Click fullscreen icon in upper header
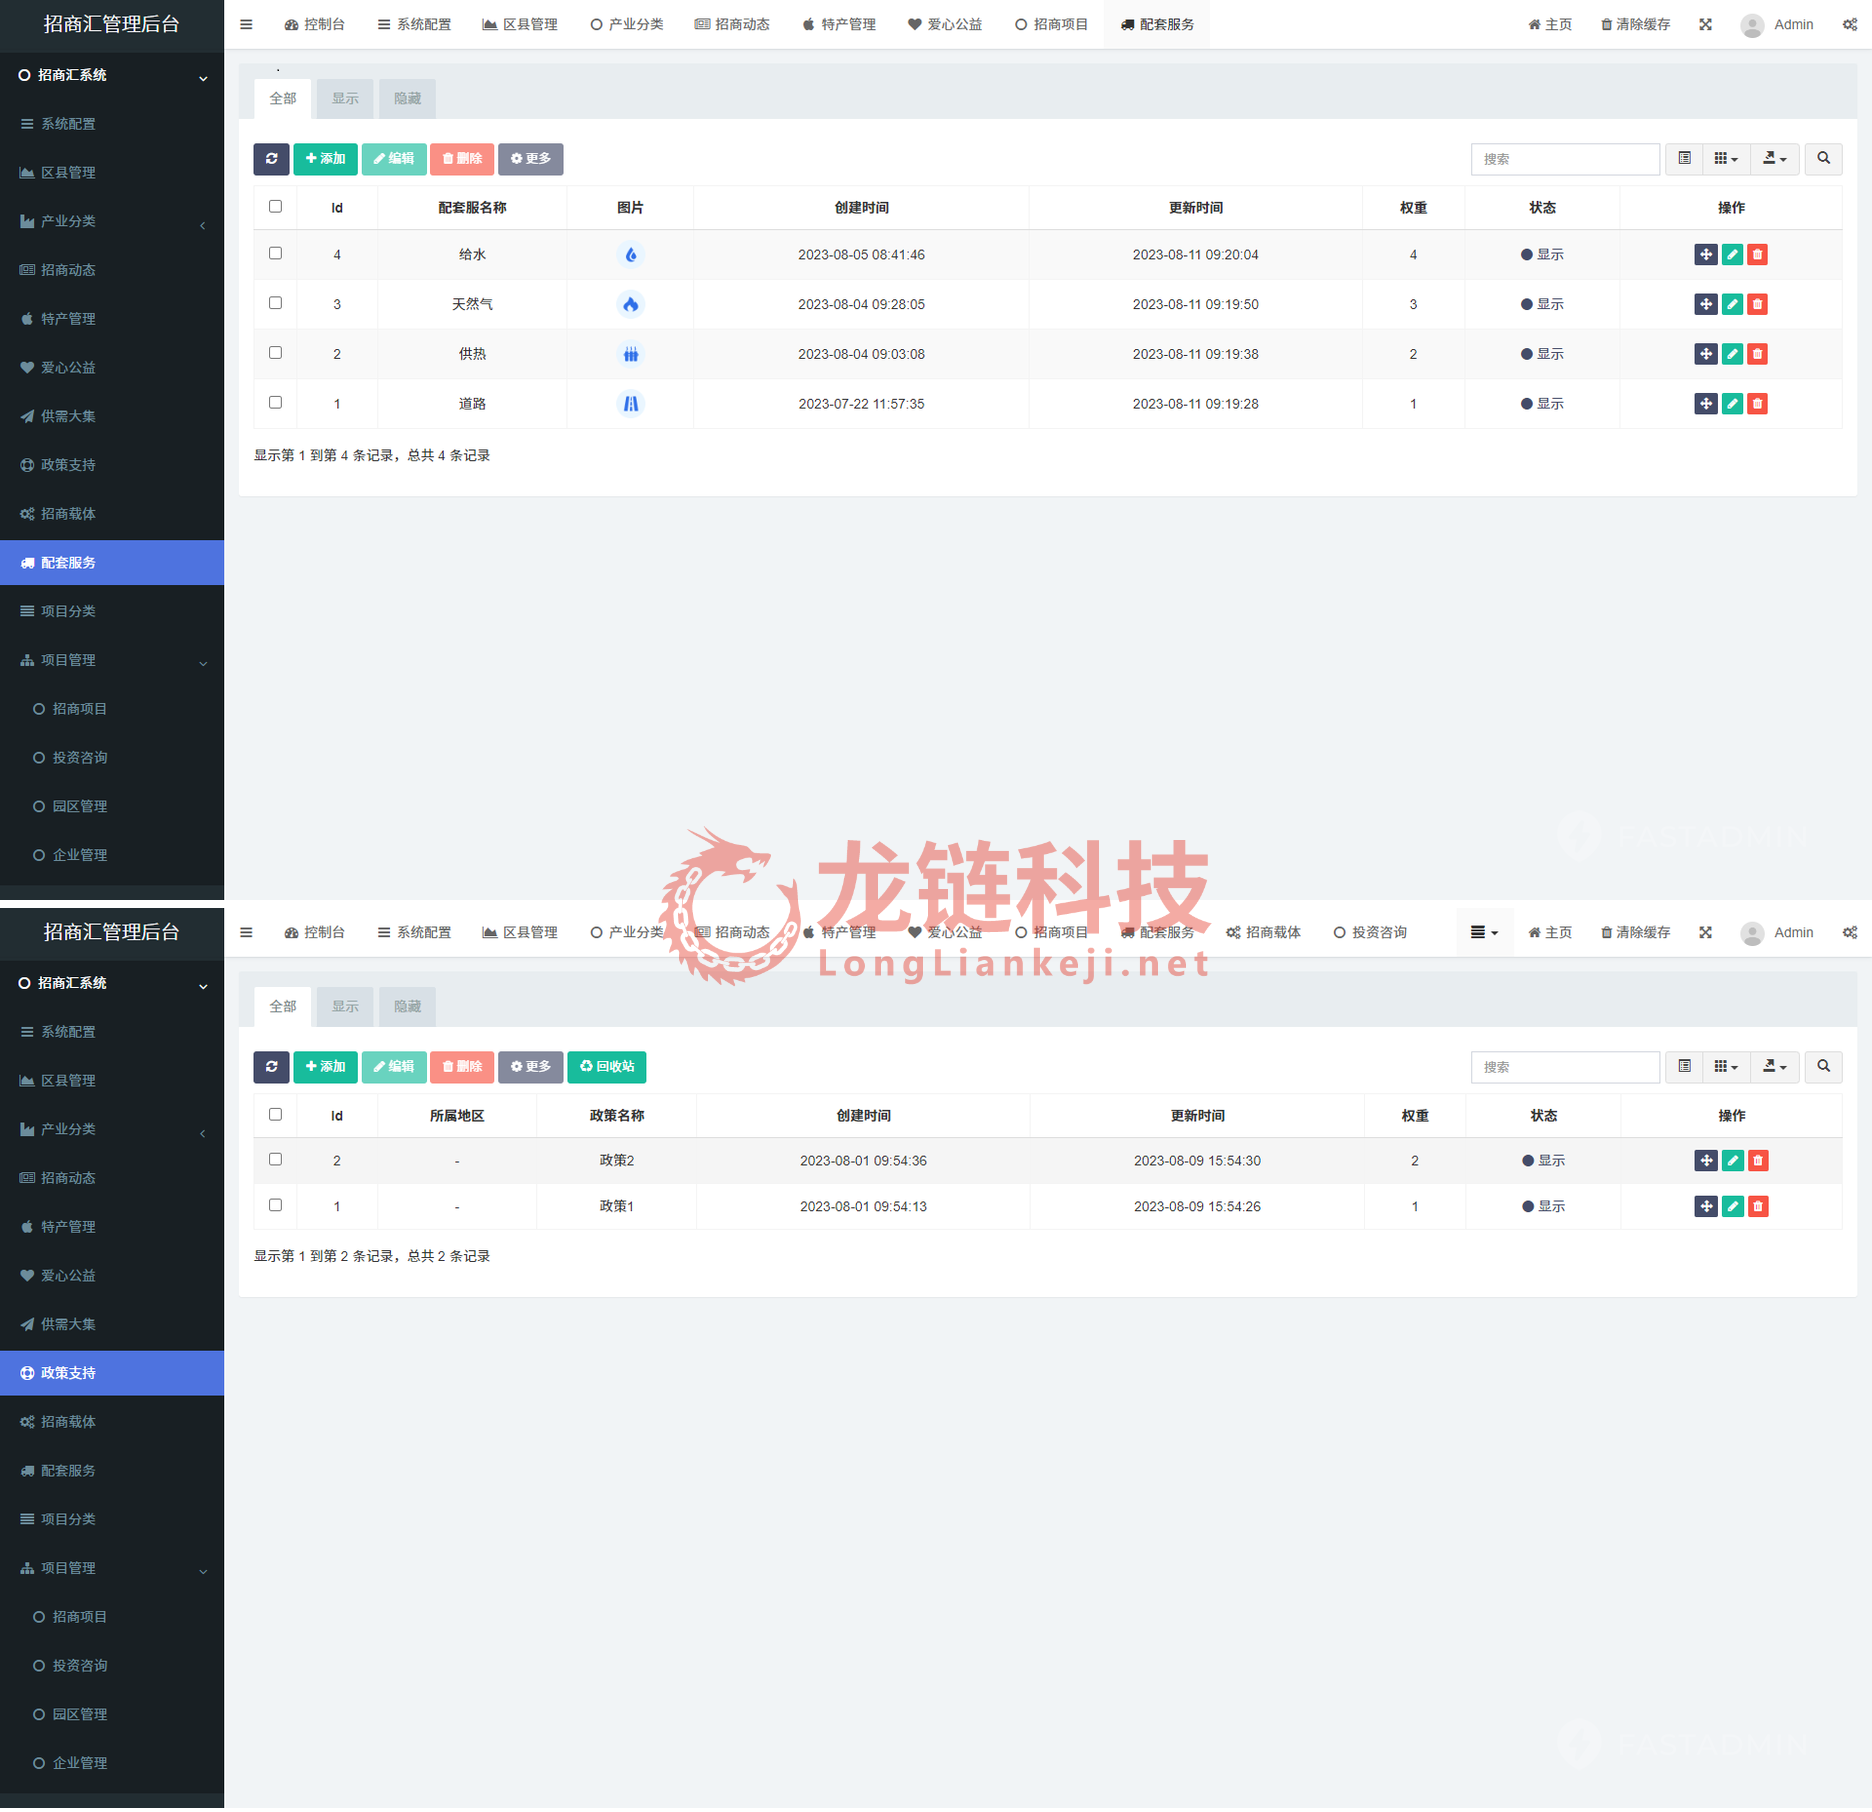 coord(1706,24)
